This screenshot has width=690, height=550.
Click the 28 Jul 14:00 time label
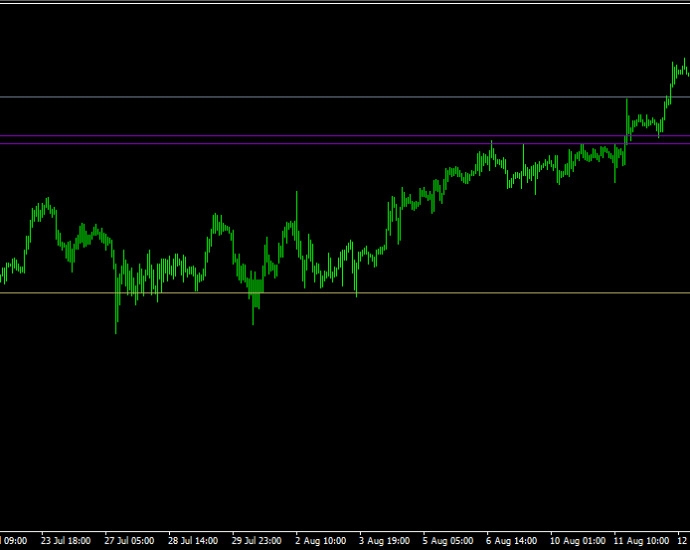193,540
